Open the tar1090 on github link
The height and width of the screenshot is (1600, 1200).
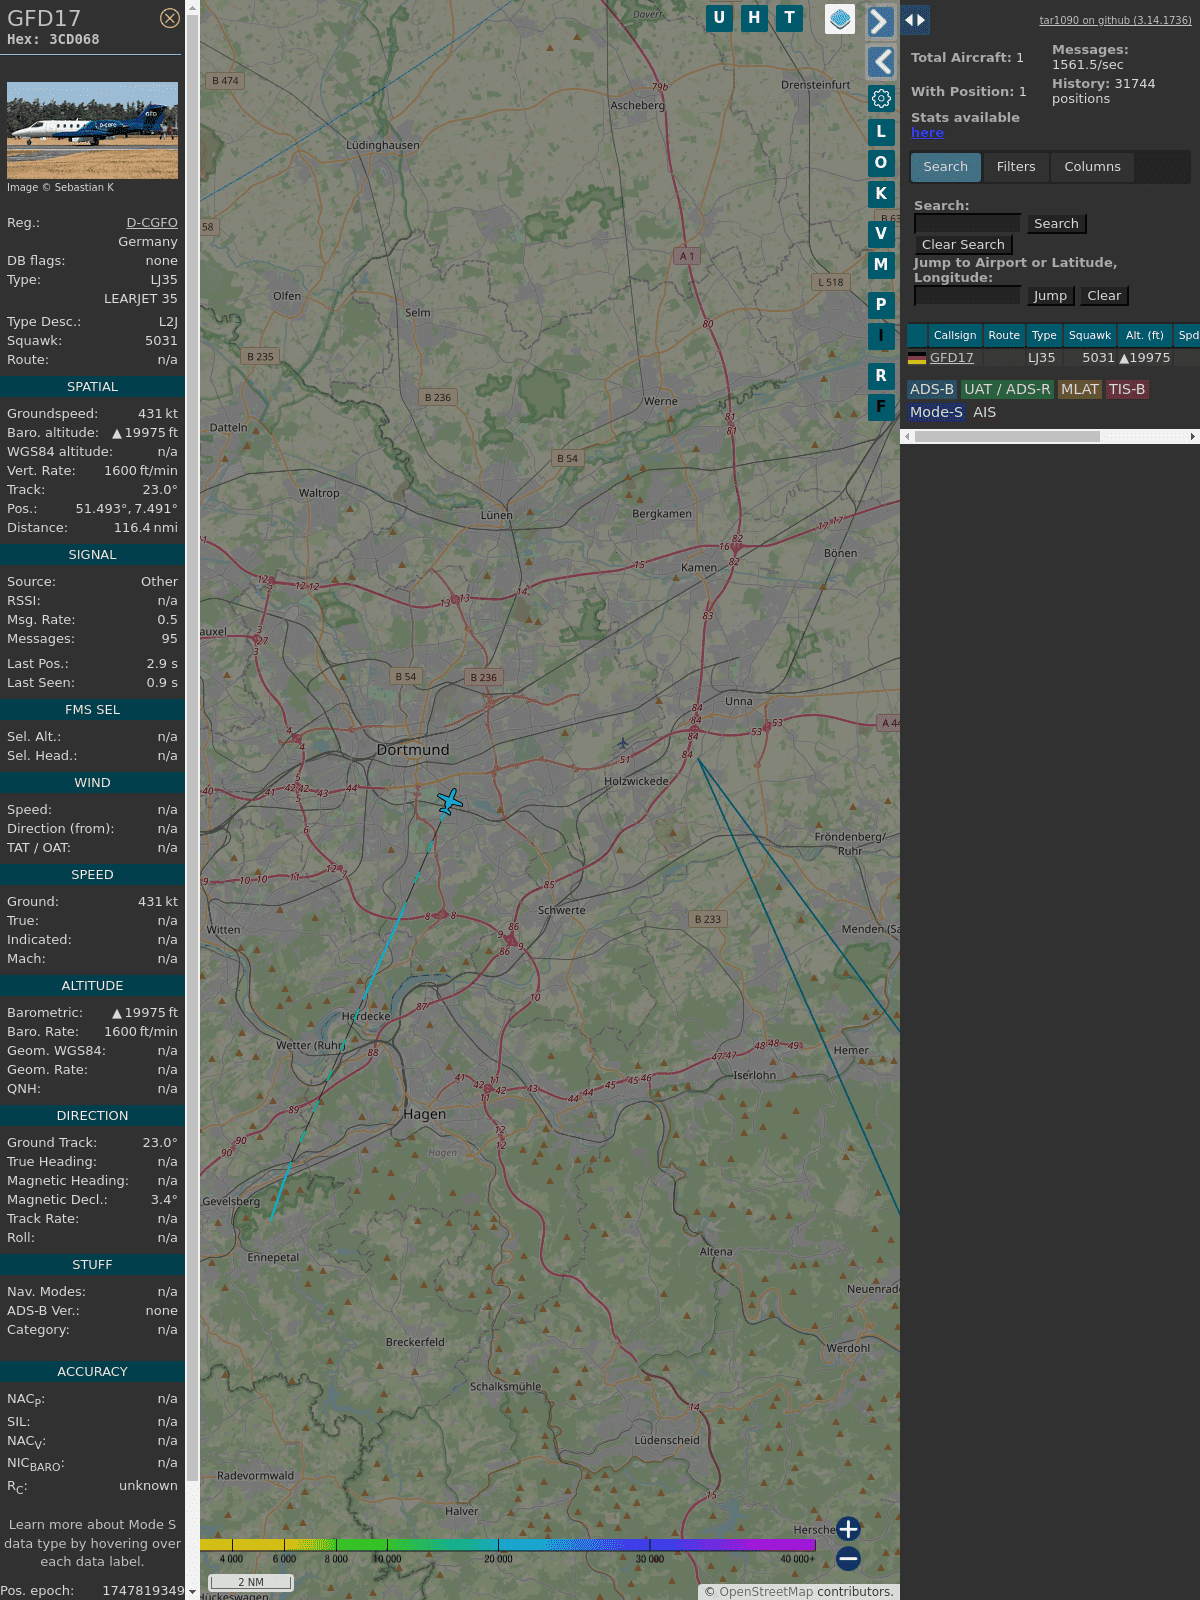[x=1115, y=20]
